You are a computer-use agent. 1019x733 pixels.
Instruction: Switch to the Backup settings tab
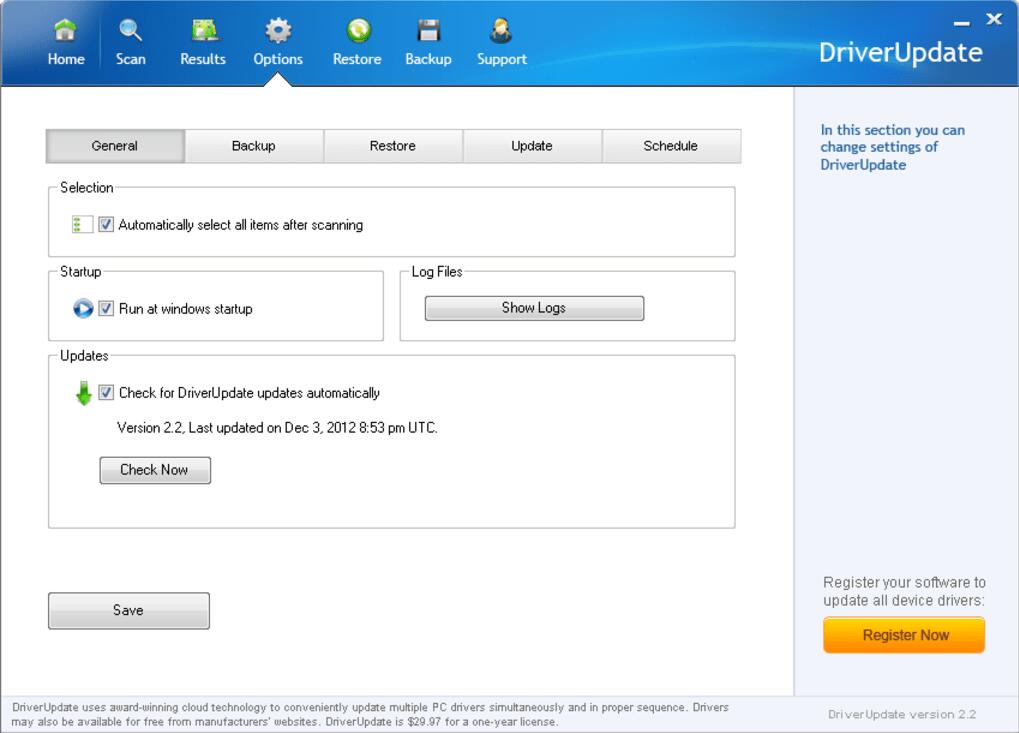pyautogui.click(x=253, y=146)
